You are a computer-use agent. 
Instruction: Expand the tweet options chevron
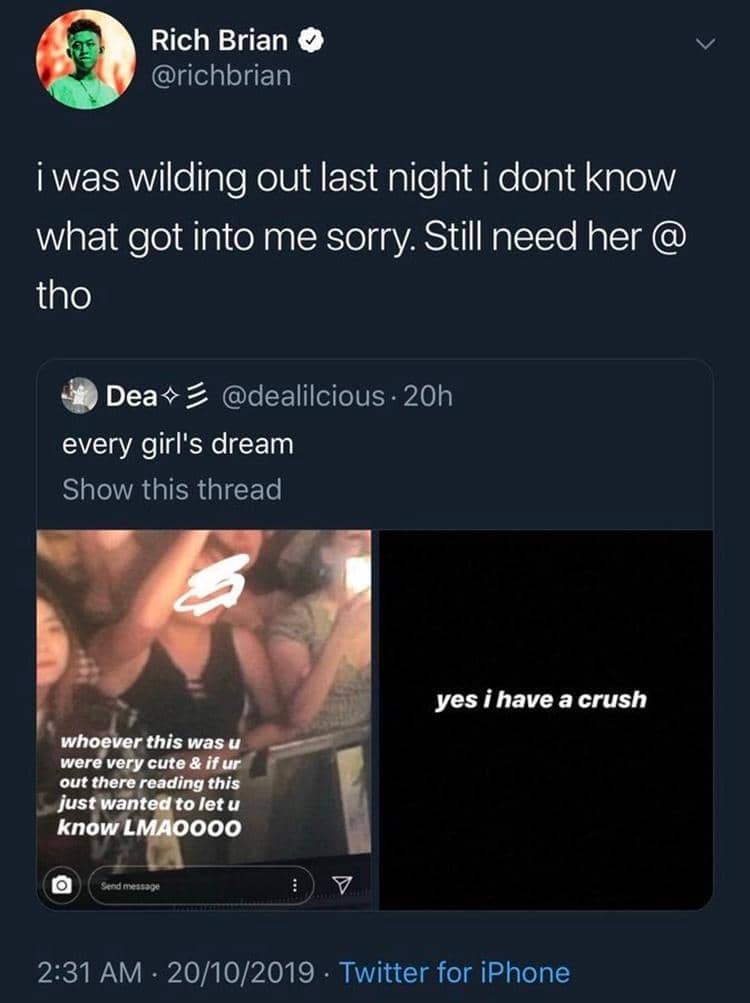click(x=705, y=44)
